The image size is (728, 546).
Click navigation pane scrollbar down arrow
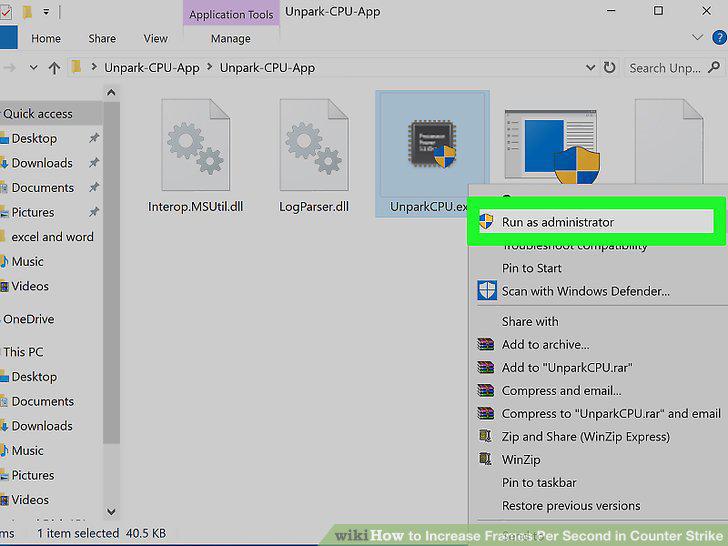click(111, 512)
